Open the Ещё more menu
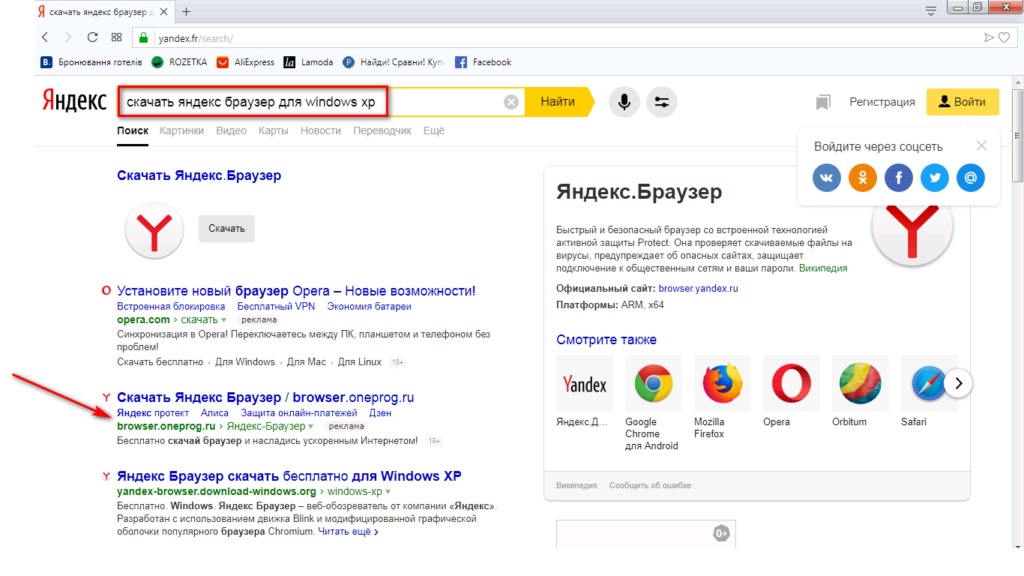The width and height of the screenshot is (1024, 576). [x=434, y=131]
